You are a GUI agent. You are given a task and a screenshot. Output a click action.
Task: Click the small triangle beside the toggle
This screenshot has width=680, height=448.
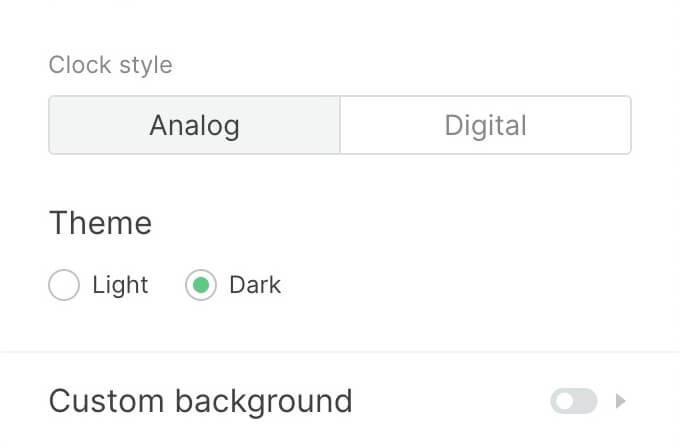(x=621, y=402)
